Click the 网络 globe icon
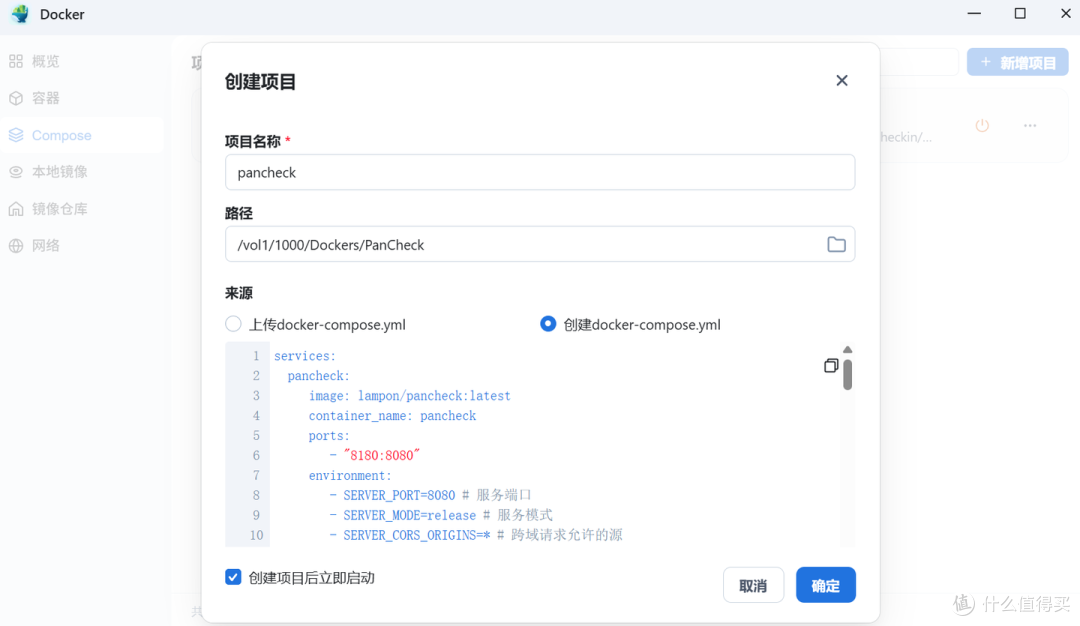This screenshot has height=626, width=1080. click(16, 246)
